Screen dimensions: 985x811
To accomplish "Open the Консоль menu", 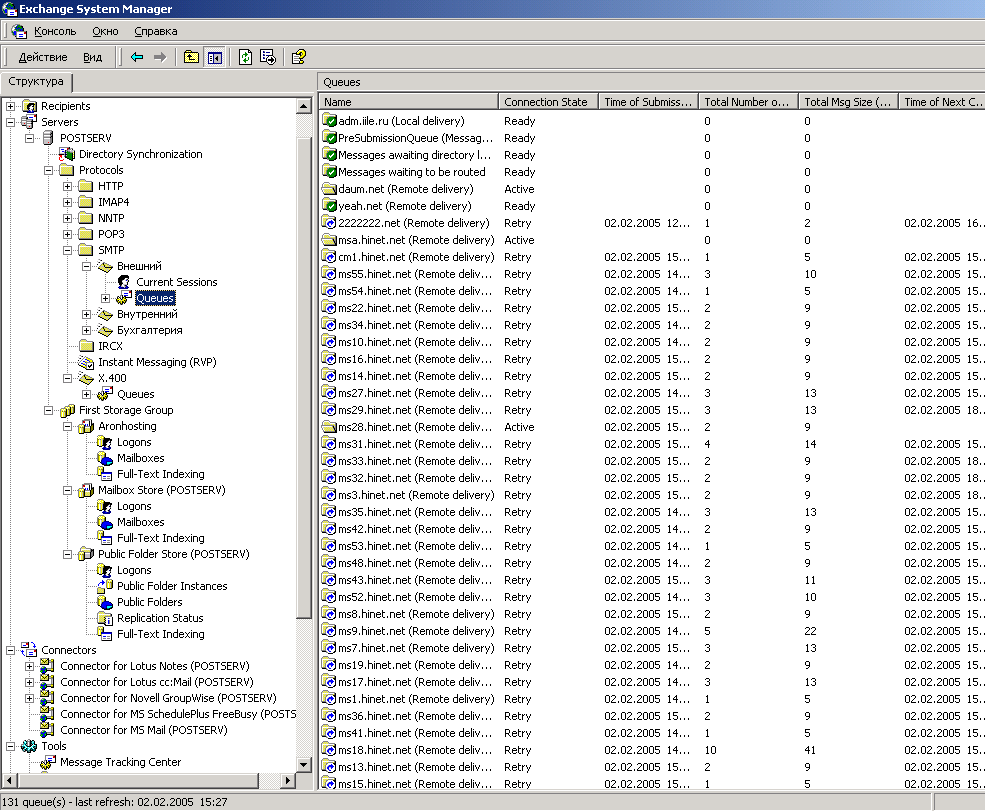I will tap(55, 31).
